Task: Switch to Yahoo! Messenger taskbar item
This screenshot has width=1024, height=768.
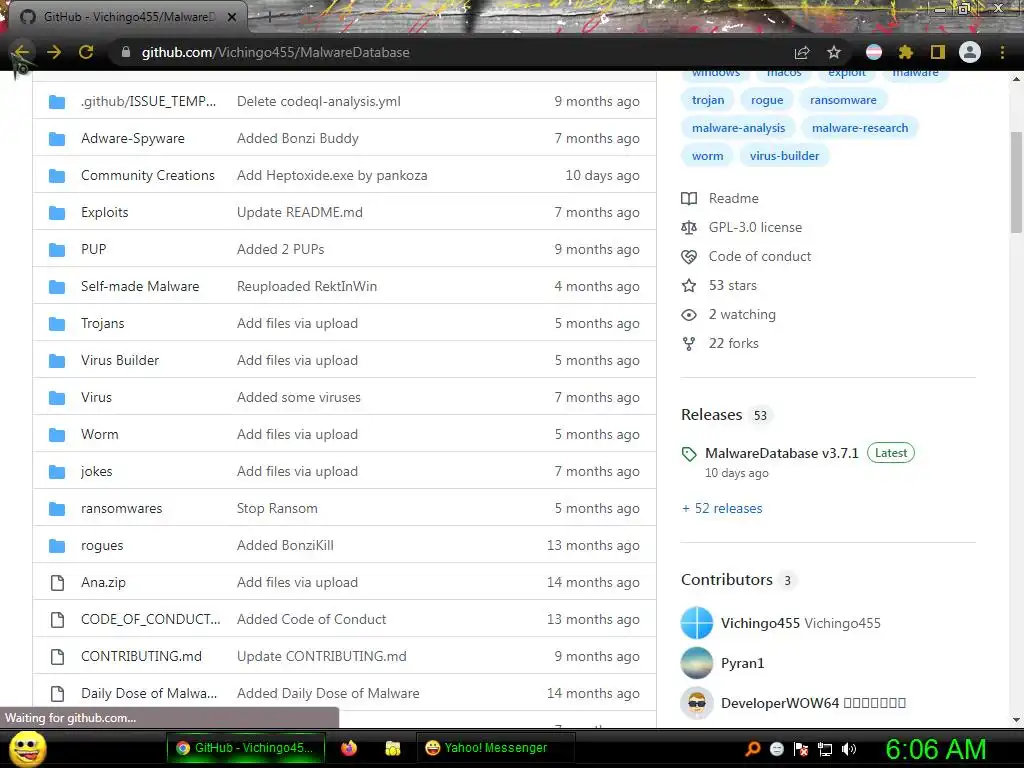Action: coord(496,748)
